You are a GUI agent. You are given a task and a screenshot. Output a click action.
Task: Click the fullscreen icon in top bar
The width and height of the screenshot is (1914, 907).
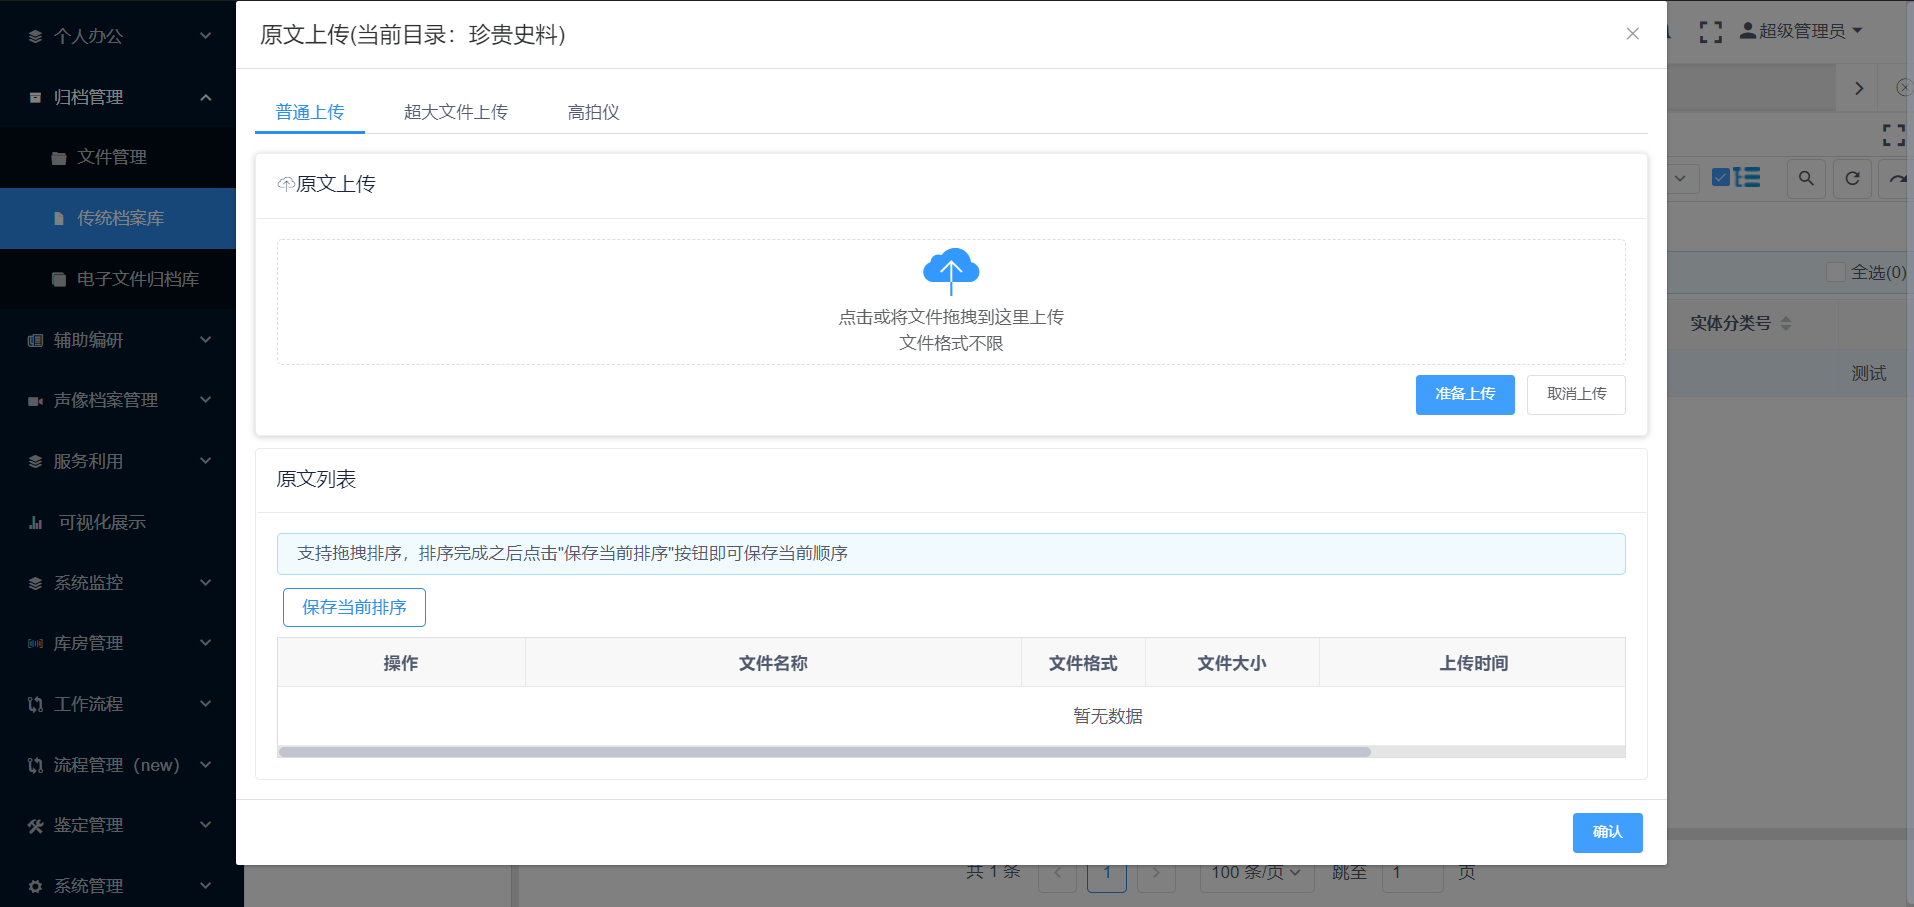(x=1710, y=32)
